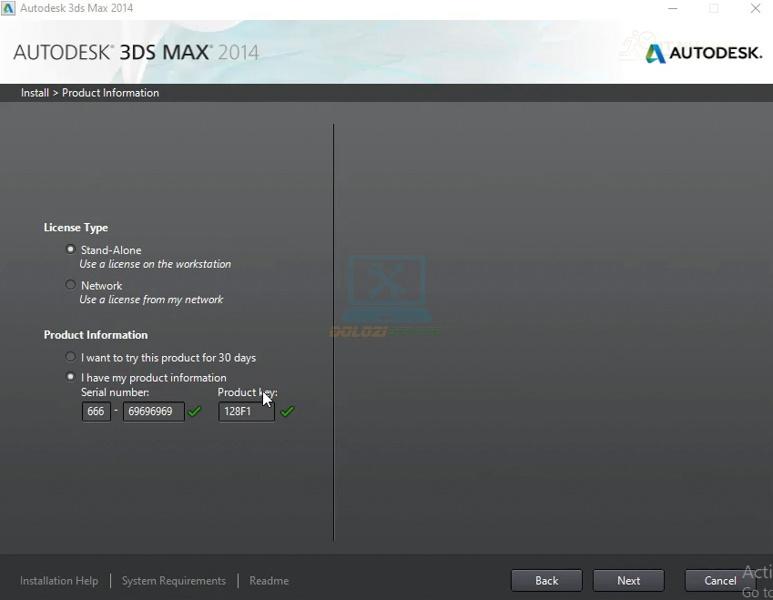Click the License Type heading
The width and height of the screenshot is (773, 600).
point(76,228)
